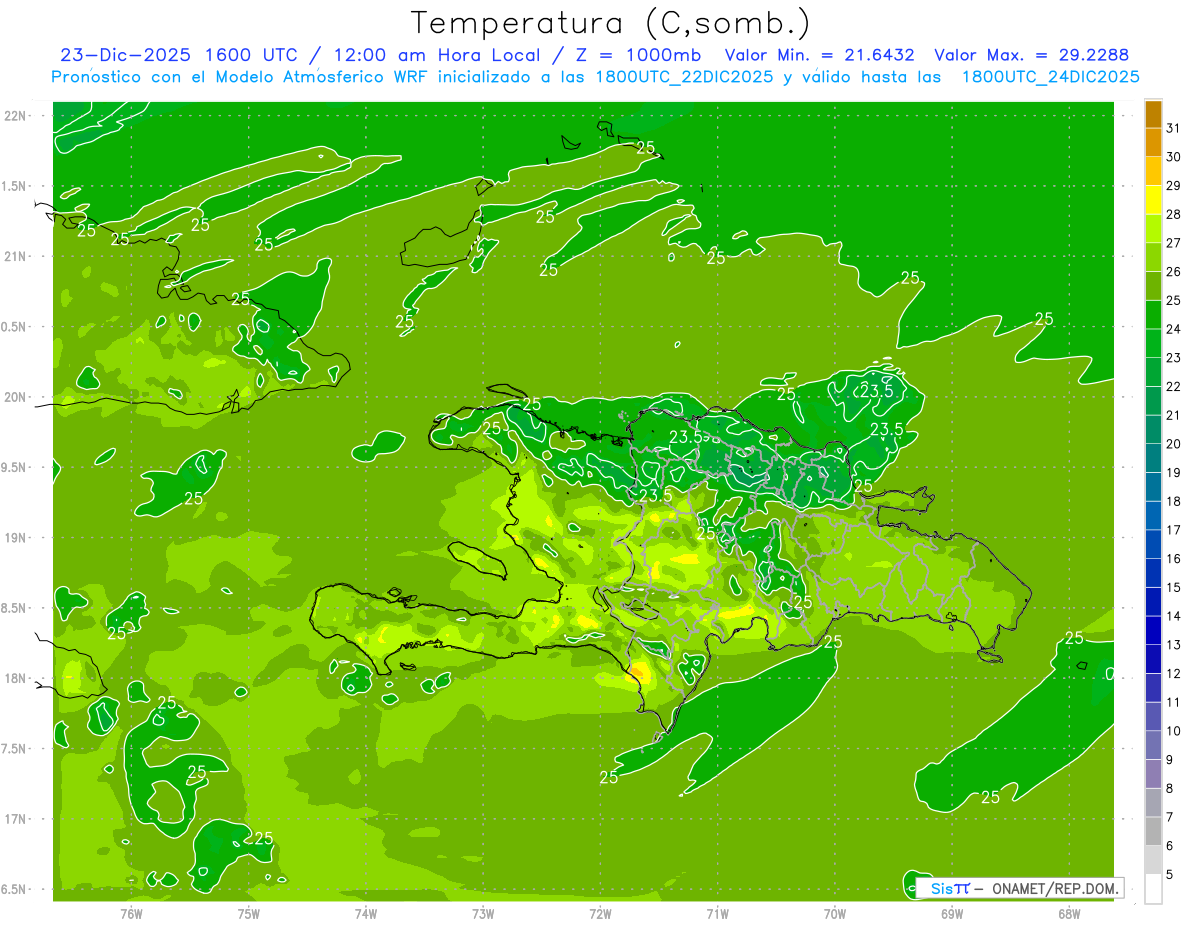Click the title "Temperatura (C,somb.)"
1200x927 pixels.
(610, 23)
